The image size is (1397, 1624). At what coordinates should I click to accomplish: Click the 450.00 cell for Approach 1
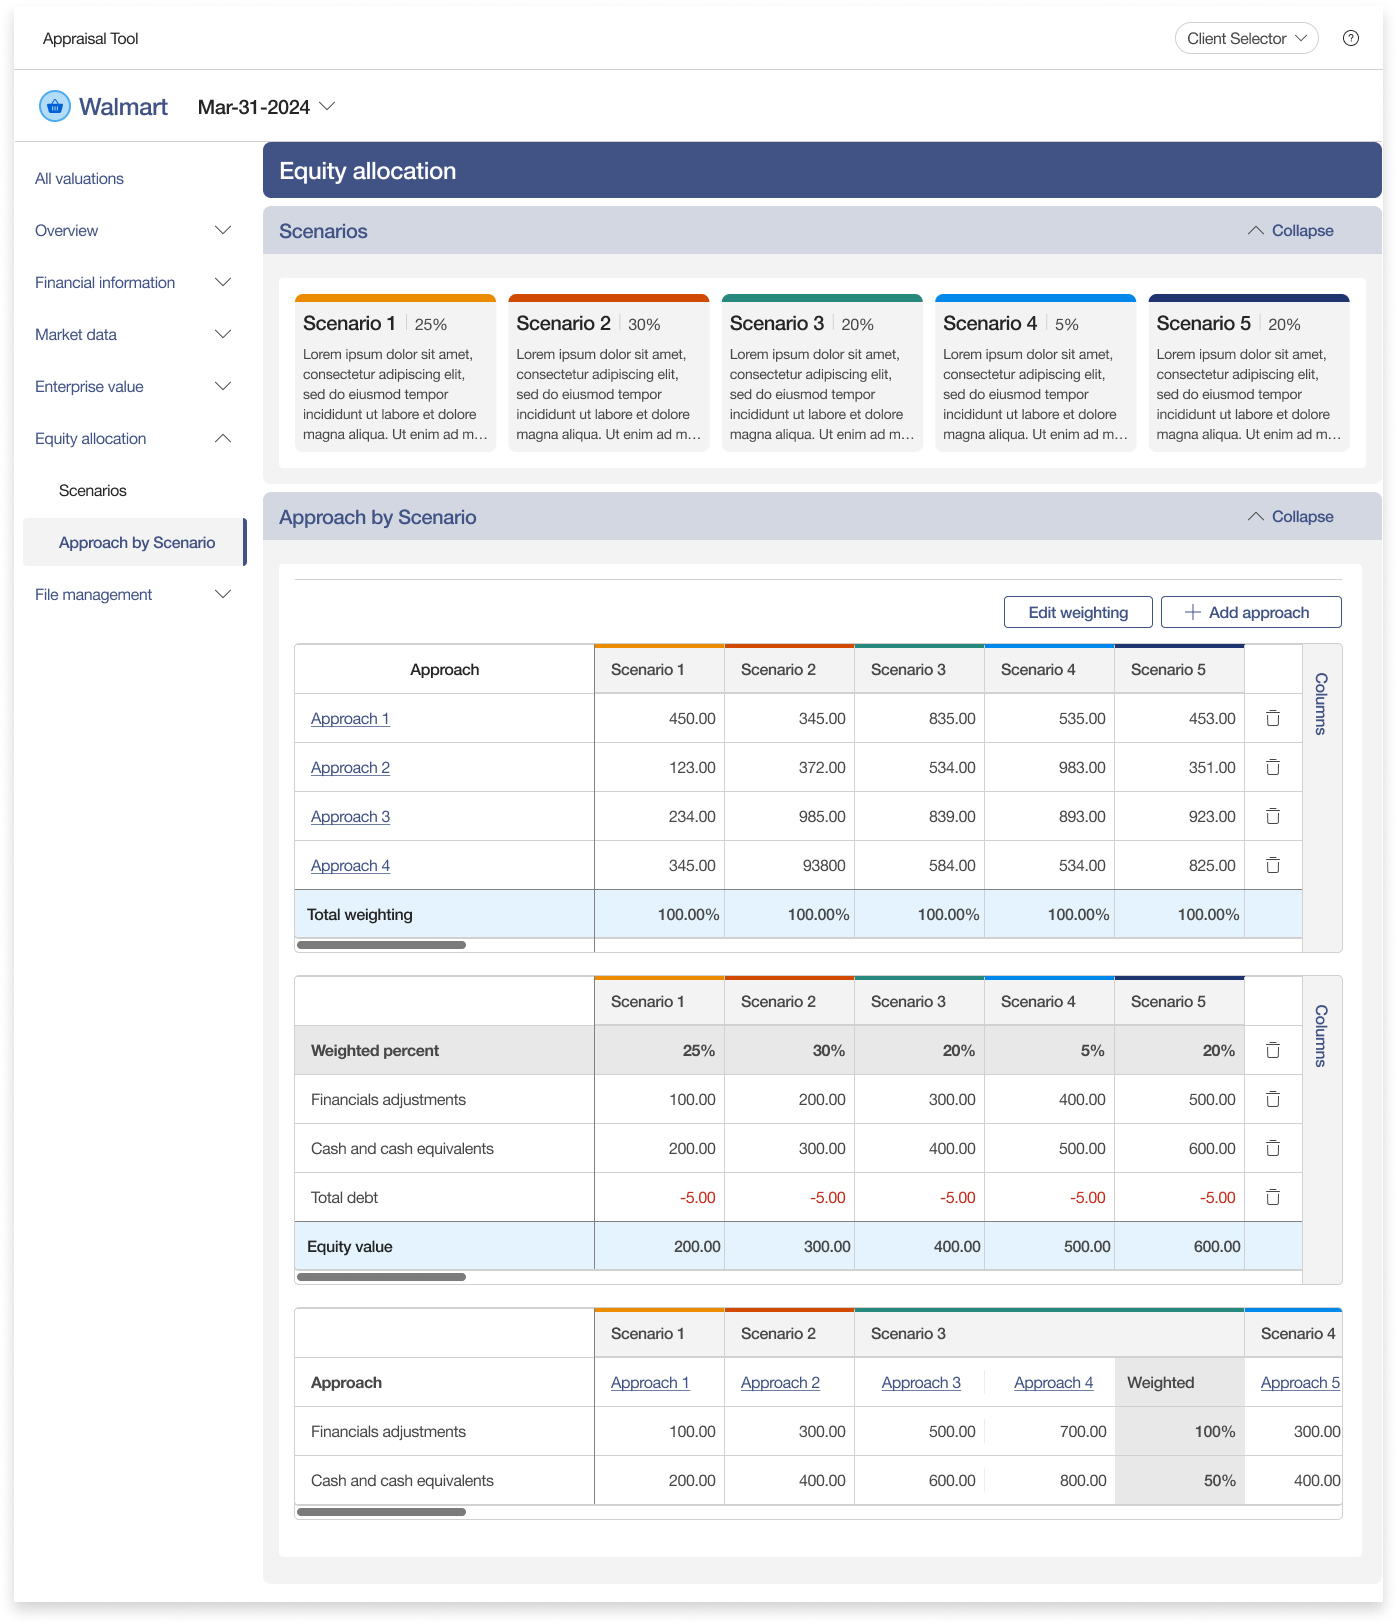(660, 718)
